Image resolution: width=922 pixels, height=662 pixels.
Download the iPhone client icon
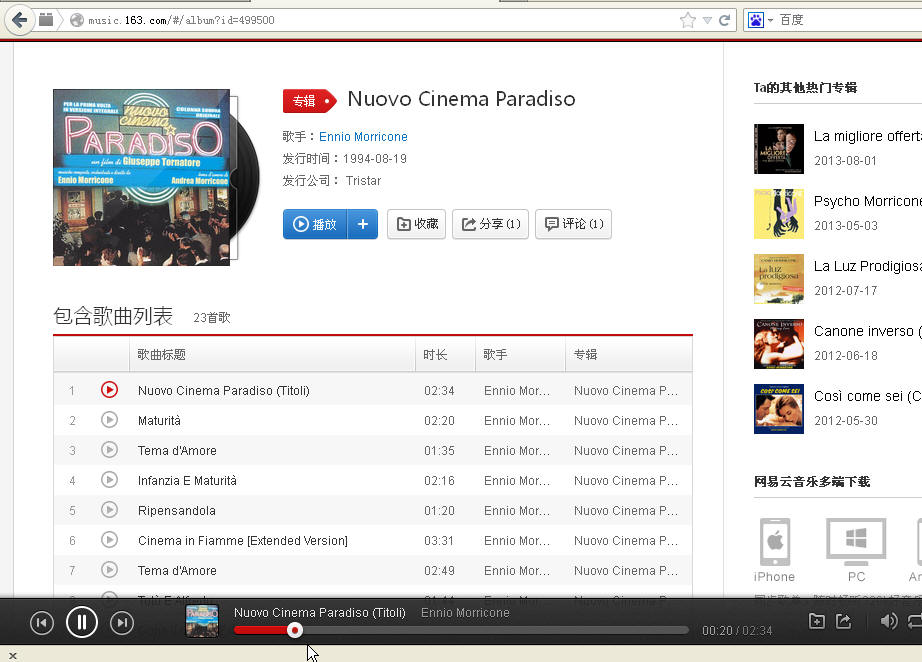(775, 541)
